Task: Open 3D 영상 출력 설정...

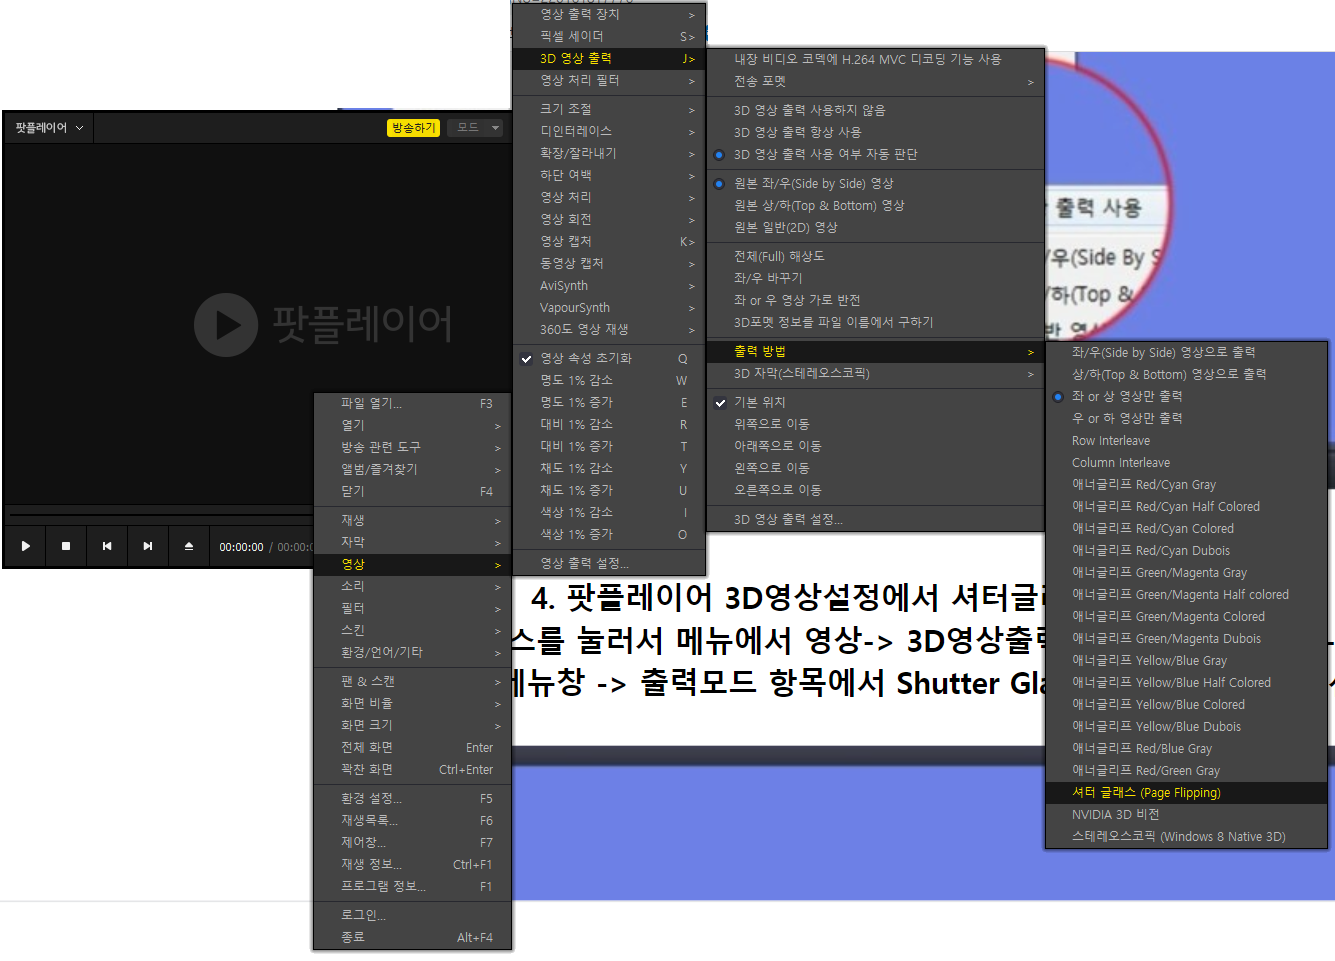Action: (x=875, y=520)
